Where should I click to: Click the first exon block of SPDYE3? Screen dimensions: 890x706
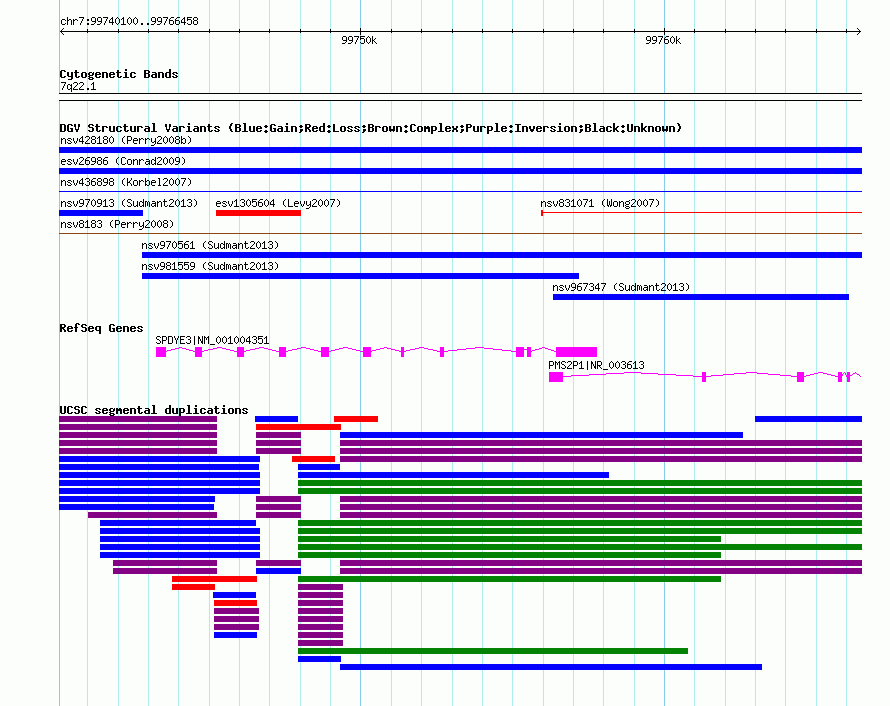[161, 352]
